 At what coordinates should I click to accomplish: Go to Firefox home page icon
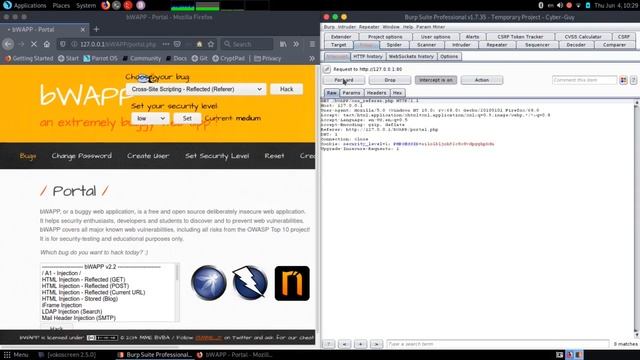point(47,44)
